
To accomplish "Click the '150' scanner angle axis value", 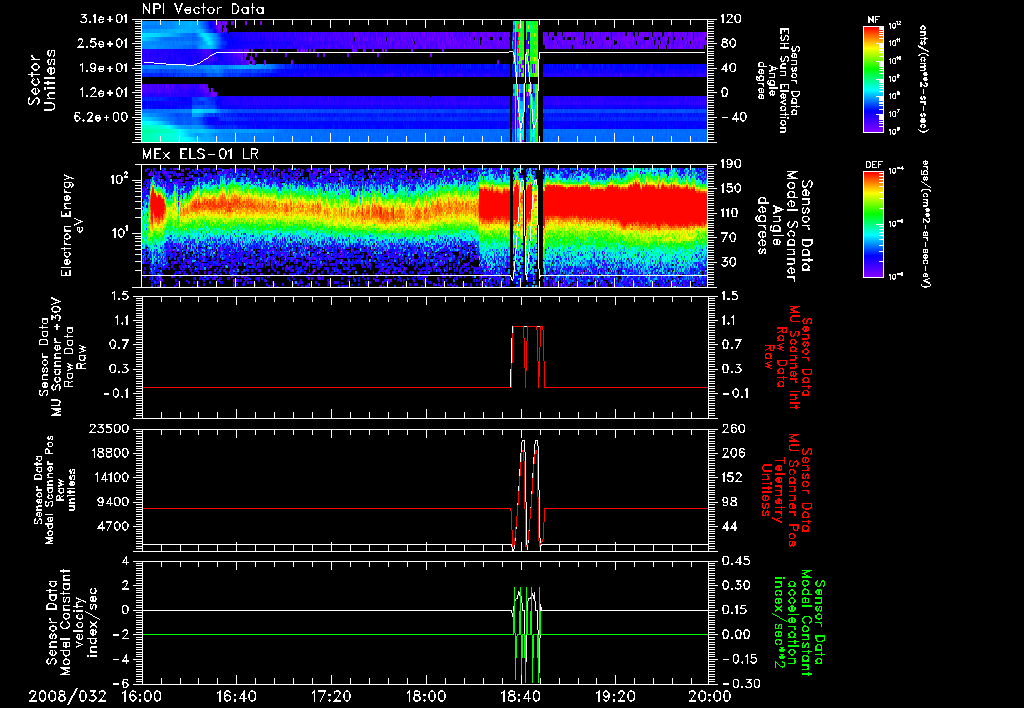I will point(731,188).
